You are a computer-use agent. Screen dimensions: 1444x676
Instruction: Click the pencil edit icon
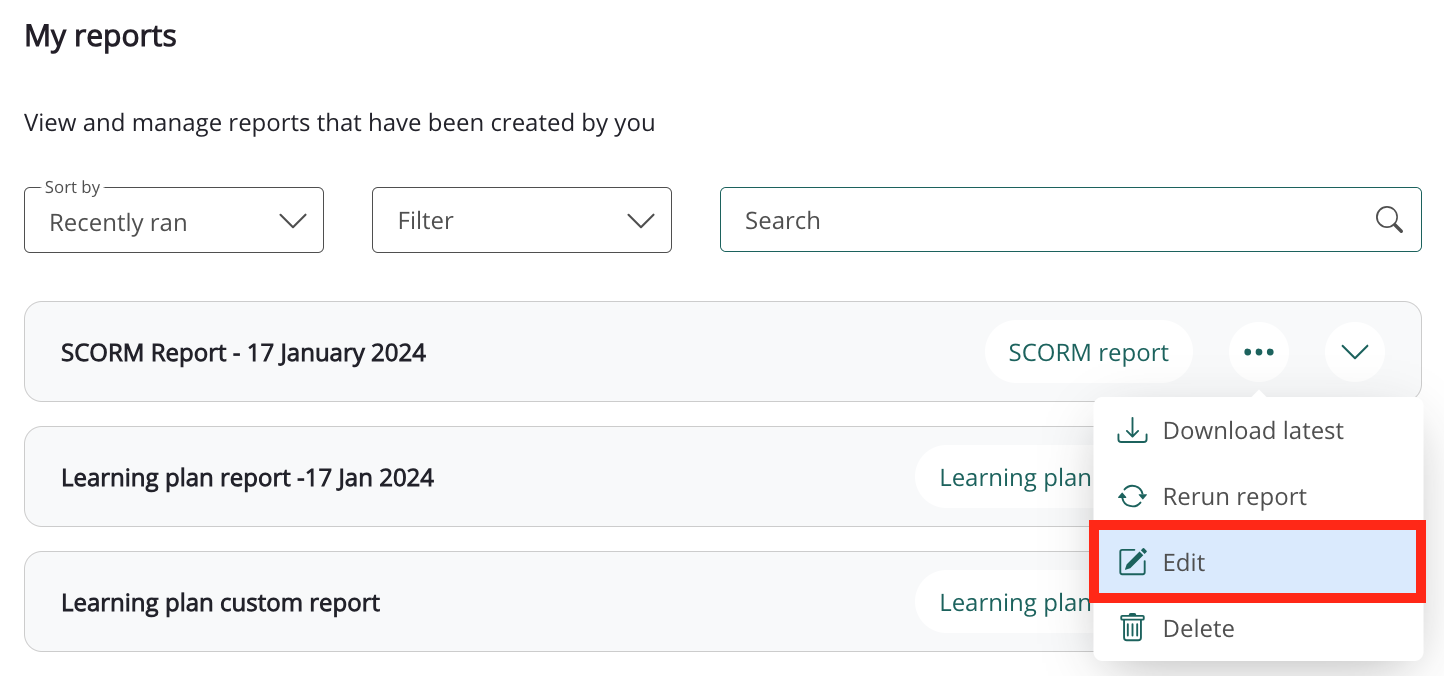coord(1132,562)
